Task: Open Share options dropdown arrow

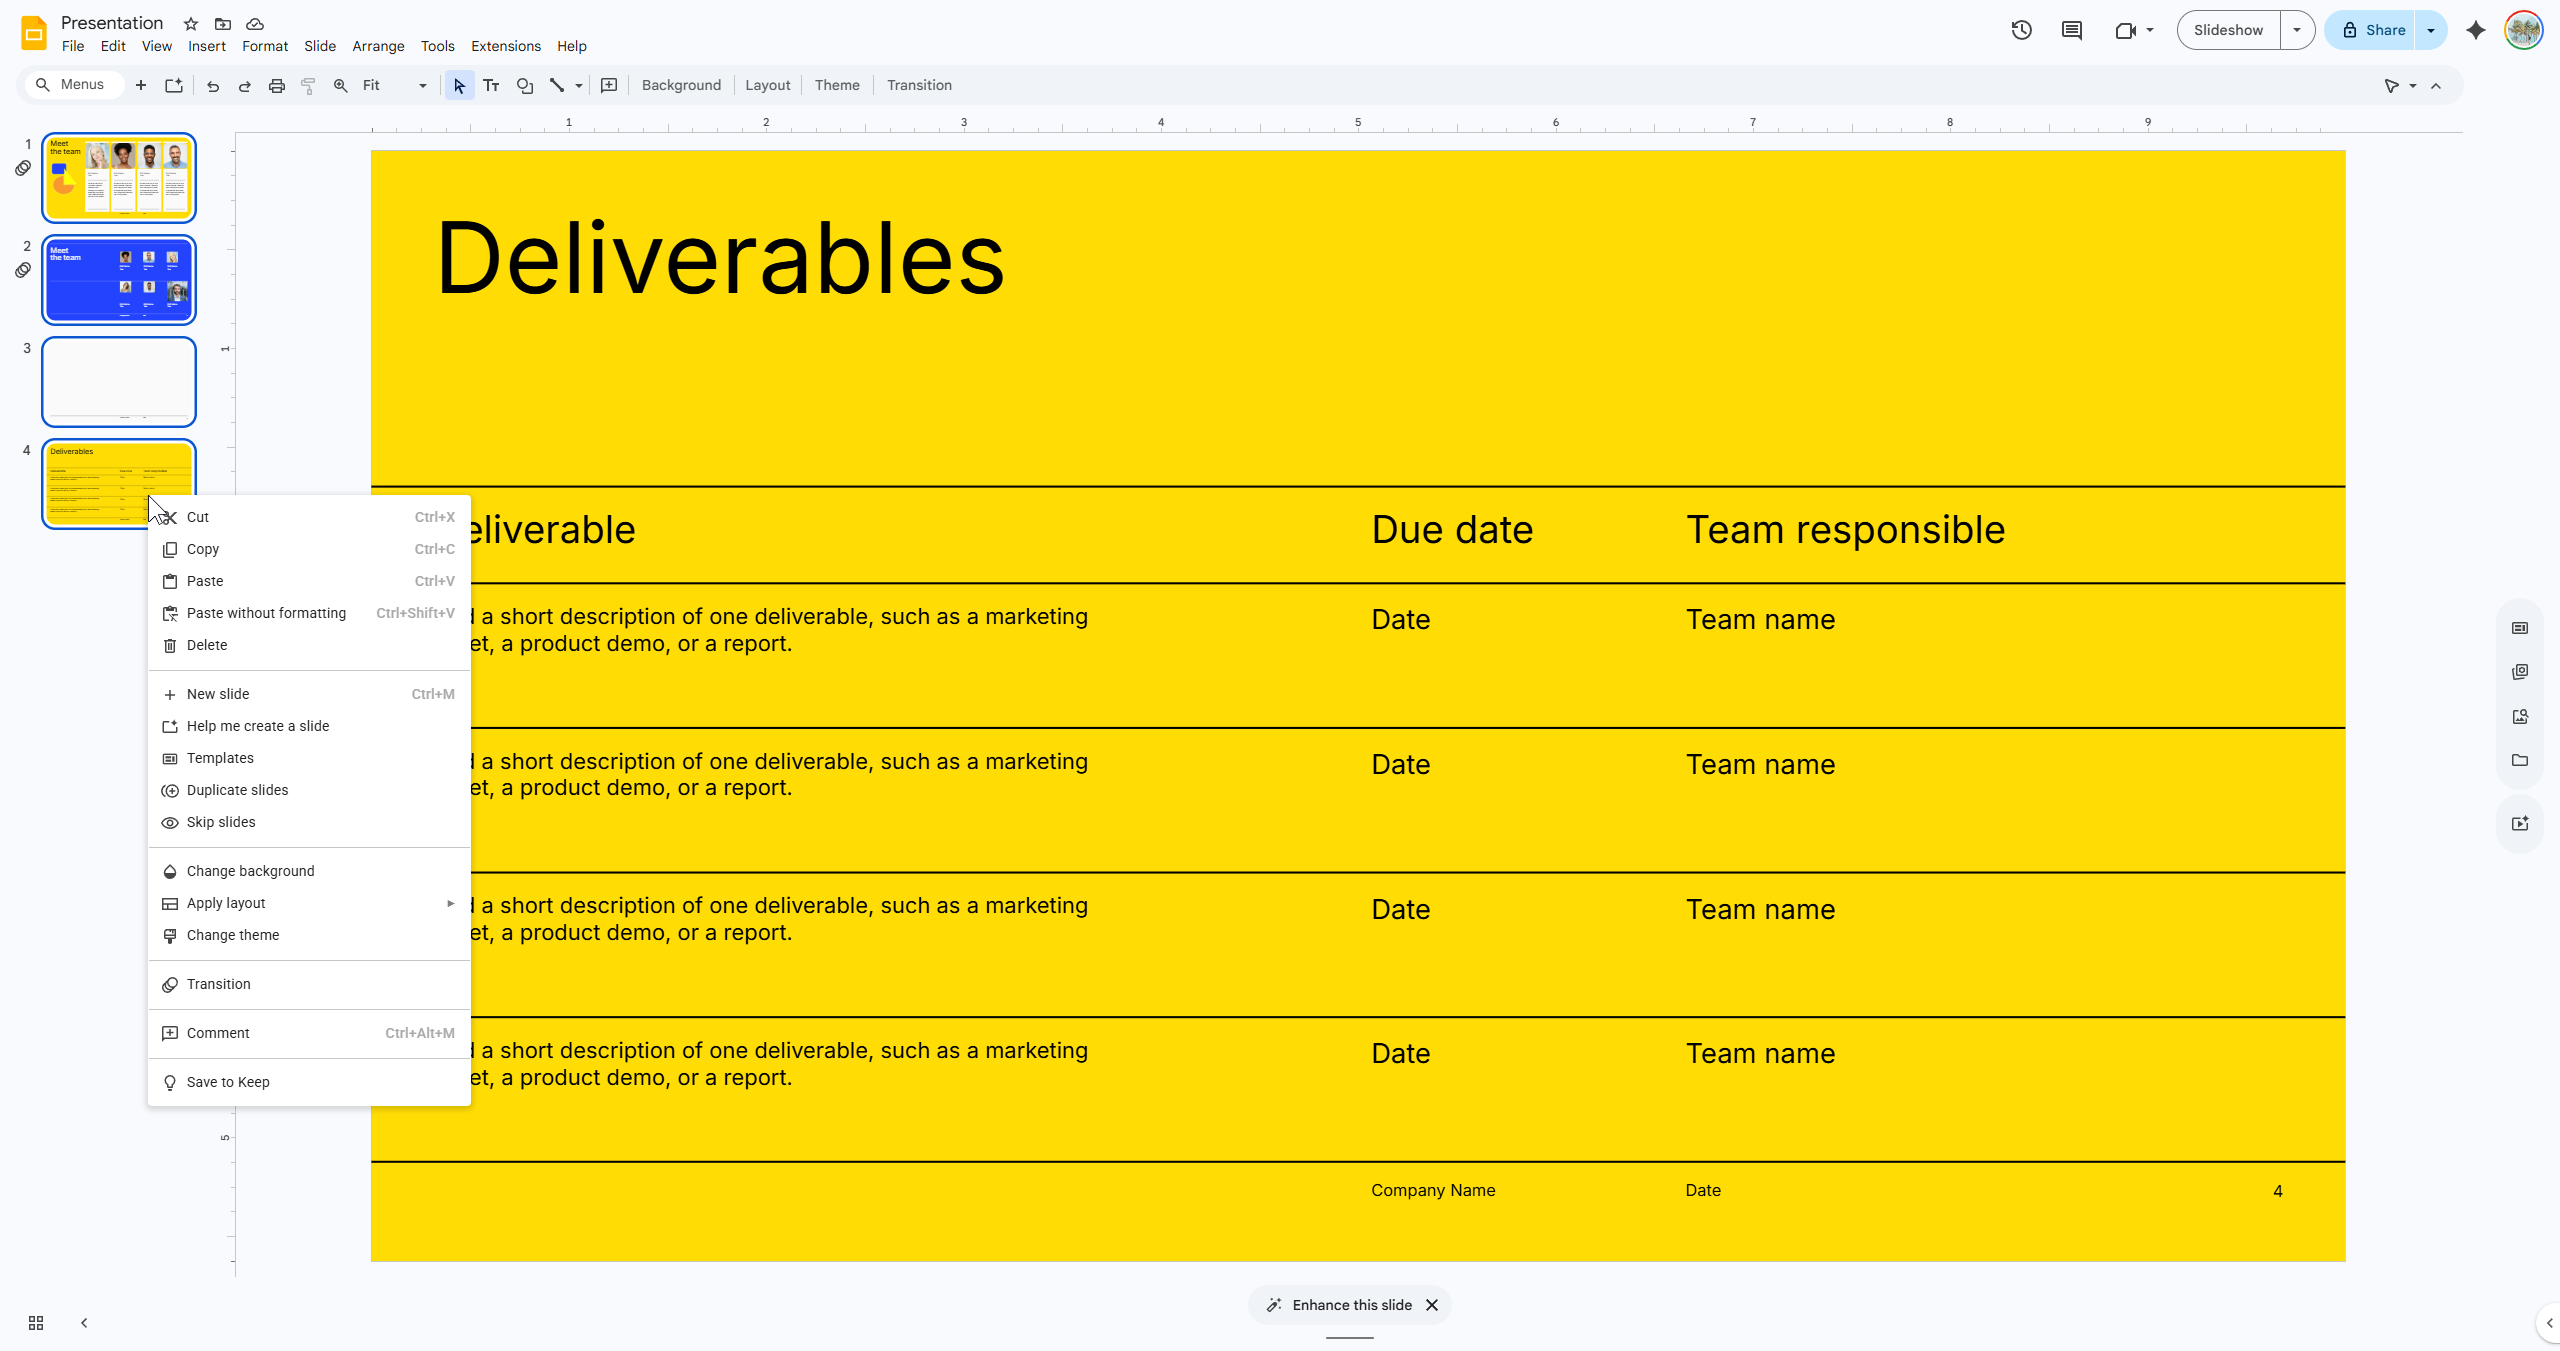Action: click(2431, 30)
